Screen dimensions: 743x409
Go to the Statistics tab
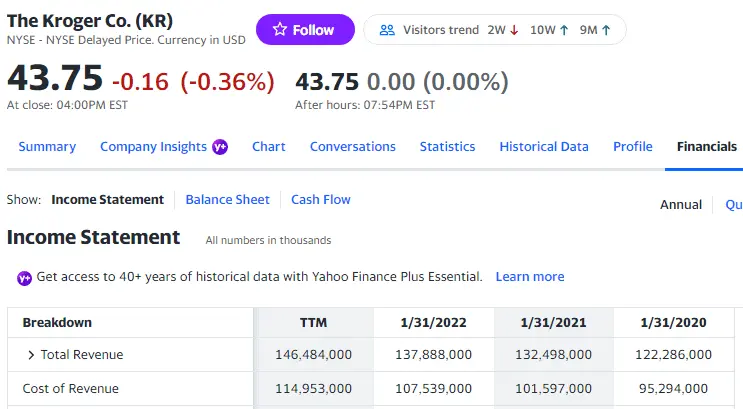pos(447,147)
